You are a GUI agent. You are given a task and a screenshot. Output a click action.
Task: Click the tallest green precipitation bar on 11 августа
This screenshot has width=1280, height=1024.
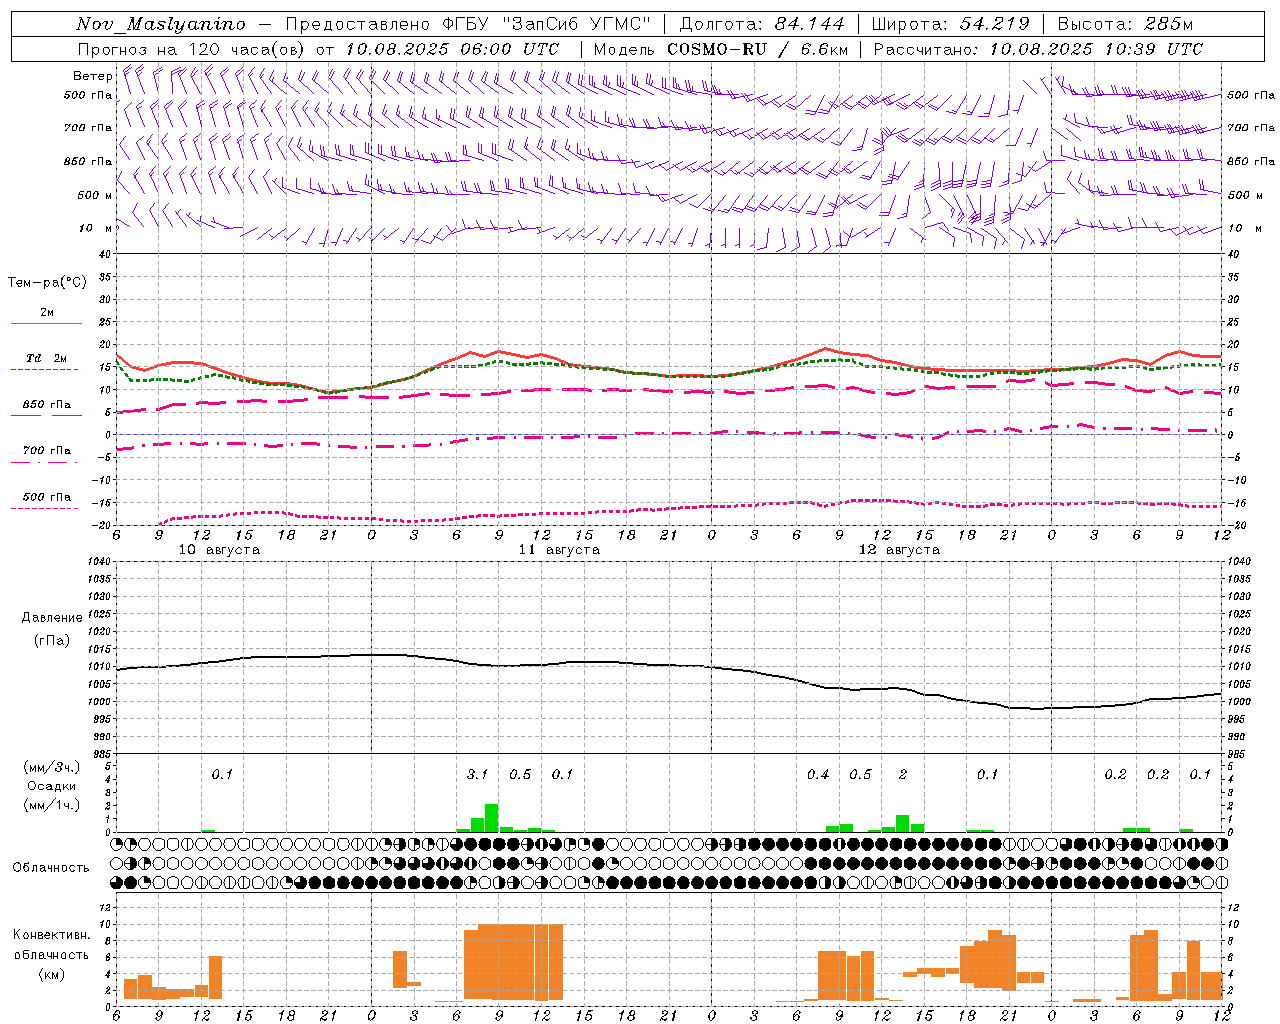(x=491, y=818)
